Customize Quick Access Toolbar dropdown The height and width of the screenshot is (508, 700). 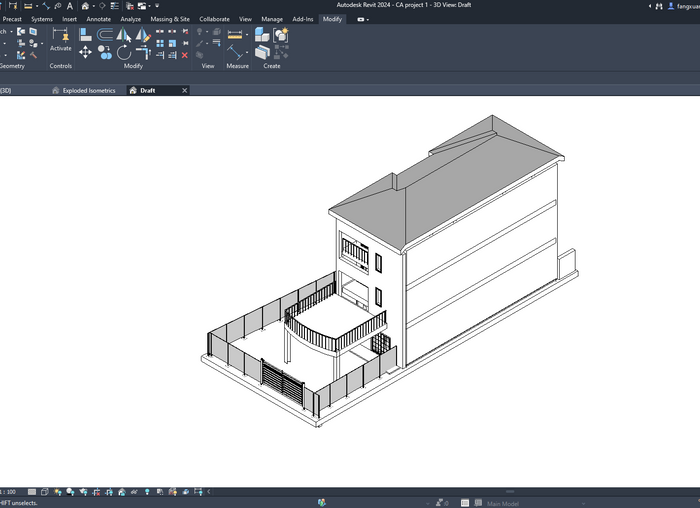pyautogui.click(x=157, y=6)
